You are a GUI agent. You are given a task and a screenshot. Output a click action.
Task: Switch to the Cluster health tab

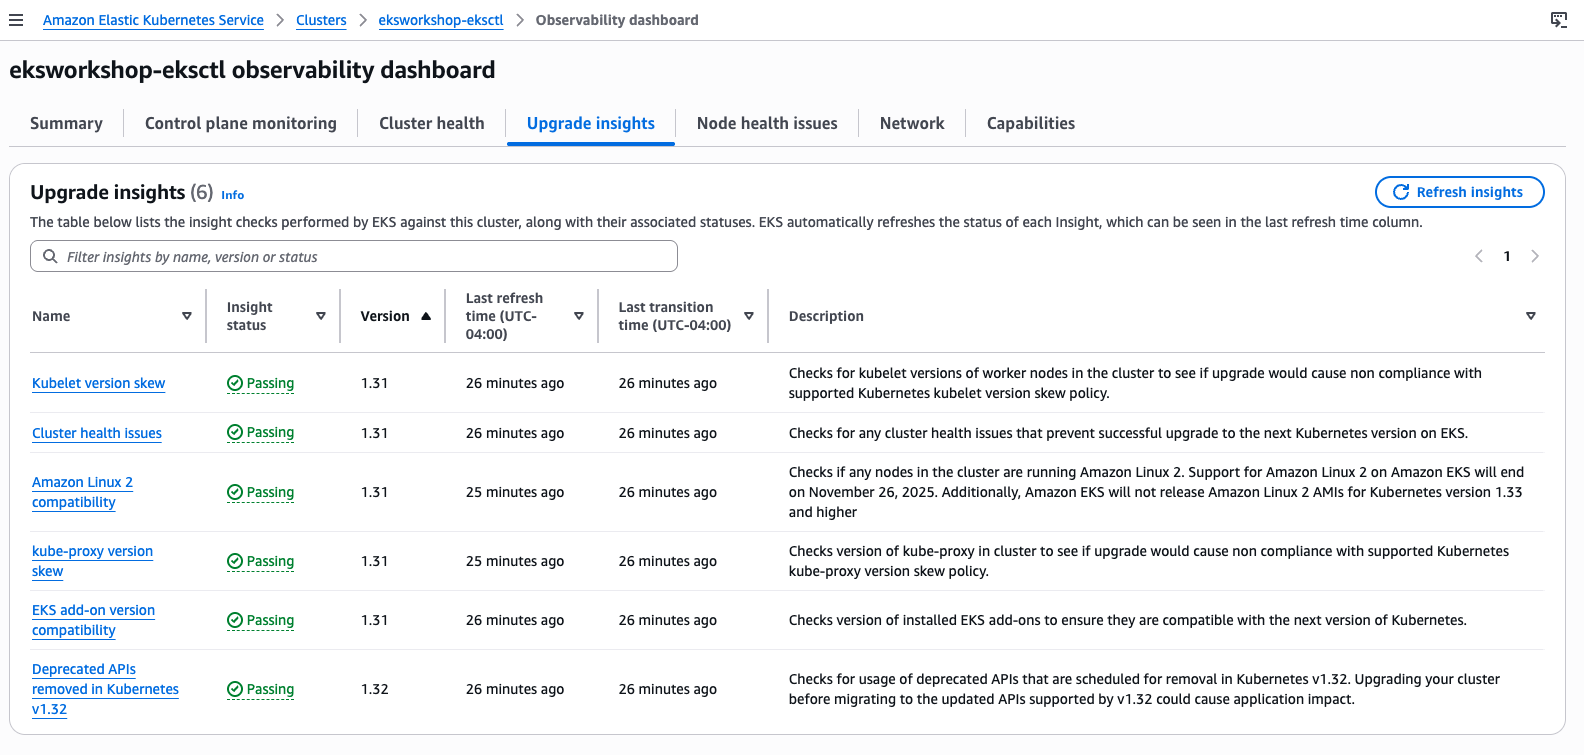[x=432, y=123]
